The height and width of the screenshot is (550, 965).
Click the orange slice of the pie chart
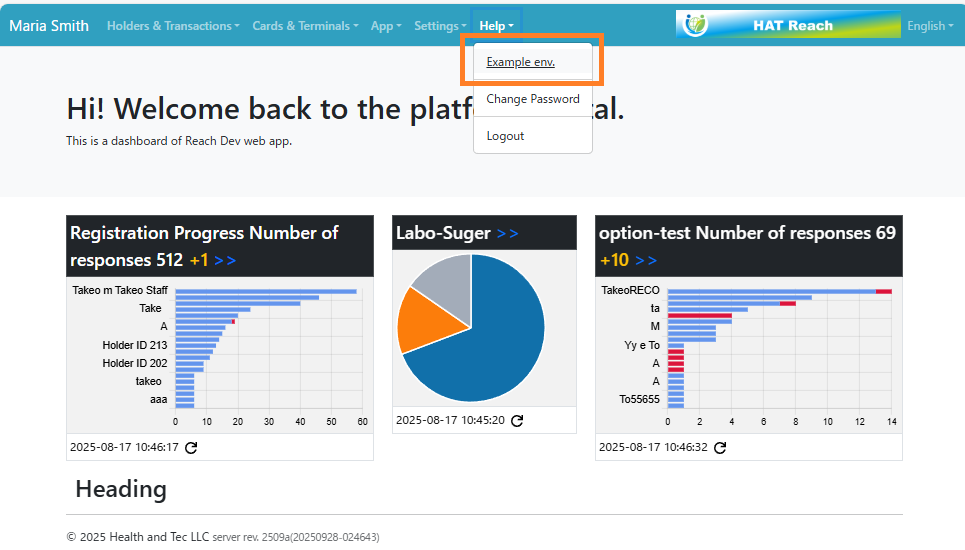[419, 320]
